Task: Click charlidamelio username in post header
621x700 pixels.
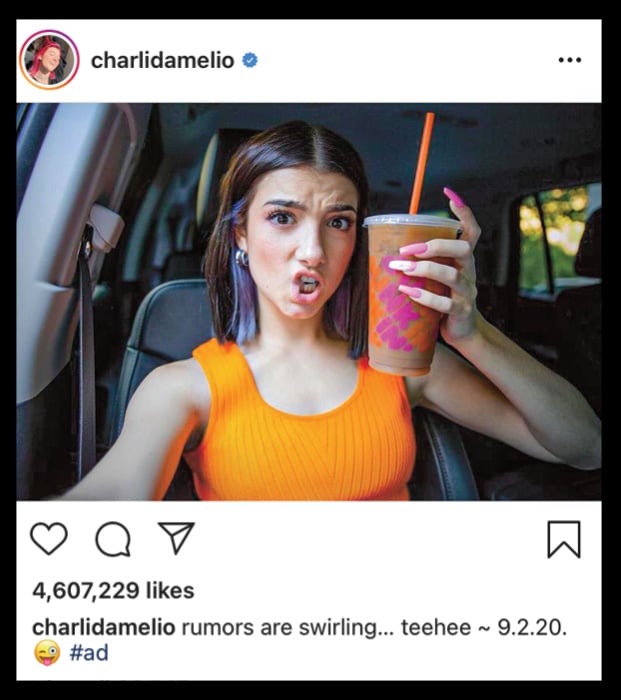Action: click(x=163, y=60)
